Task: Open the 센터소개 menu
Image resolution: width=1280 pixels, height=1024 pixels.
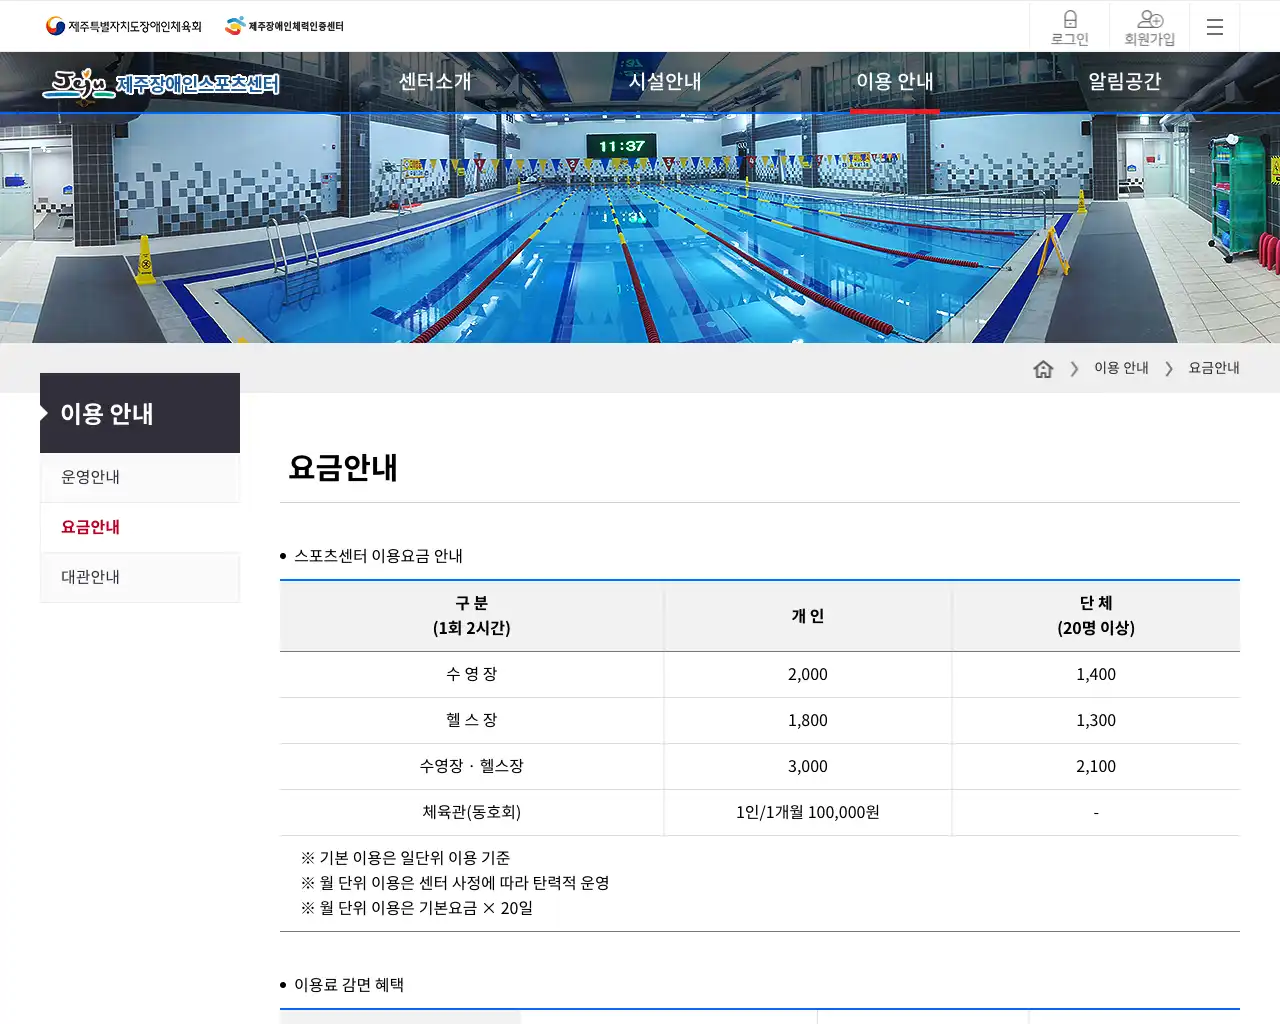Action: click(x=435, y=81)
